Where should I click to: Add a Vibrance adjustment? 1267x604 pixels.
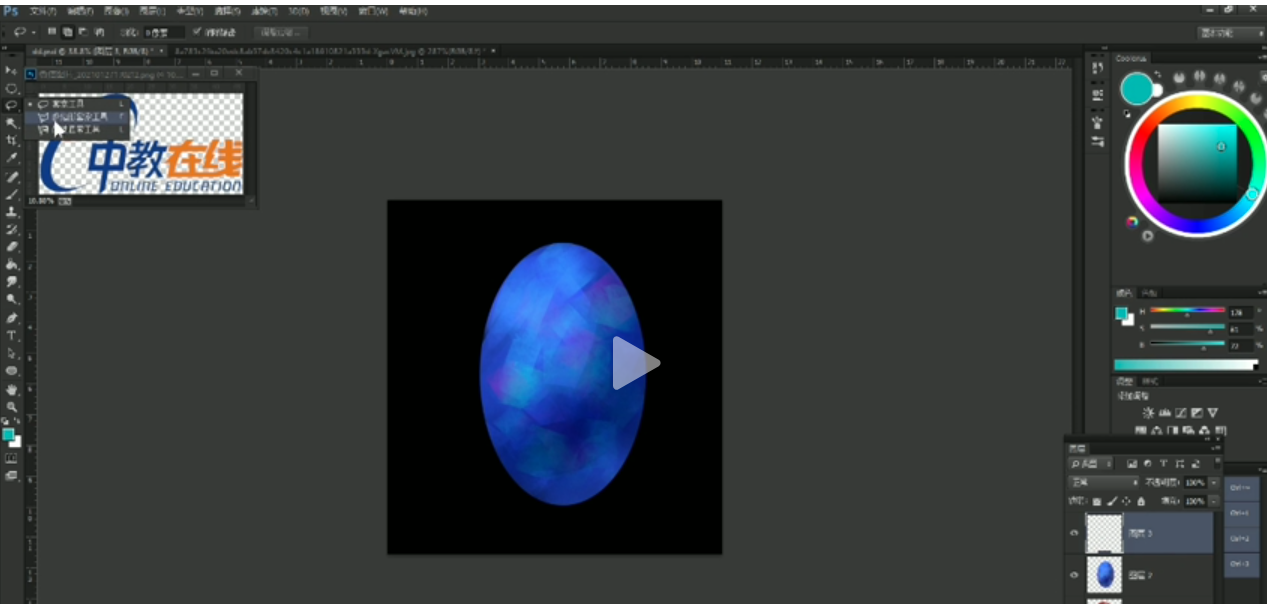pyautogui.click(x=1213, y=413)
